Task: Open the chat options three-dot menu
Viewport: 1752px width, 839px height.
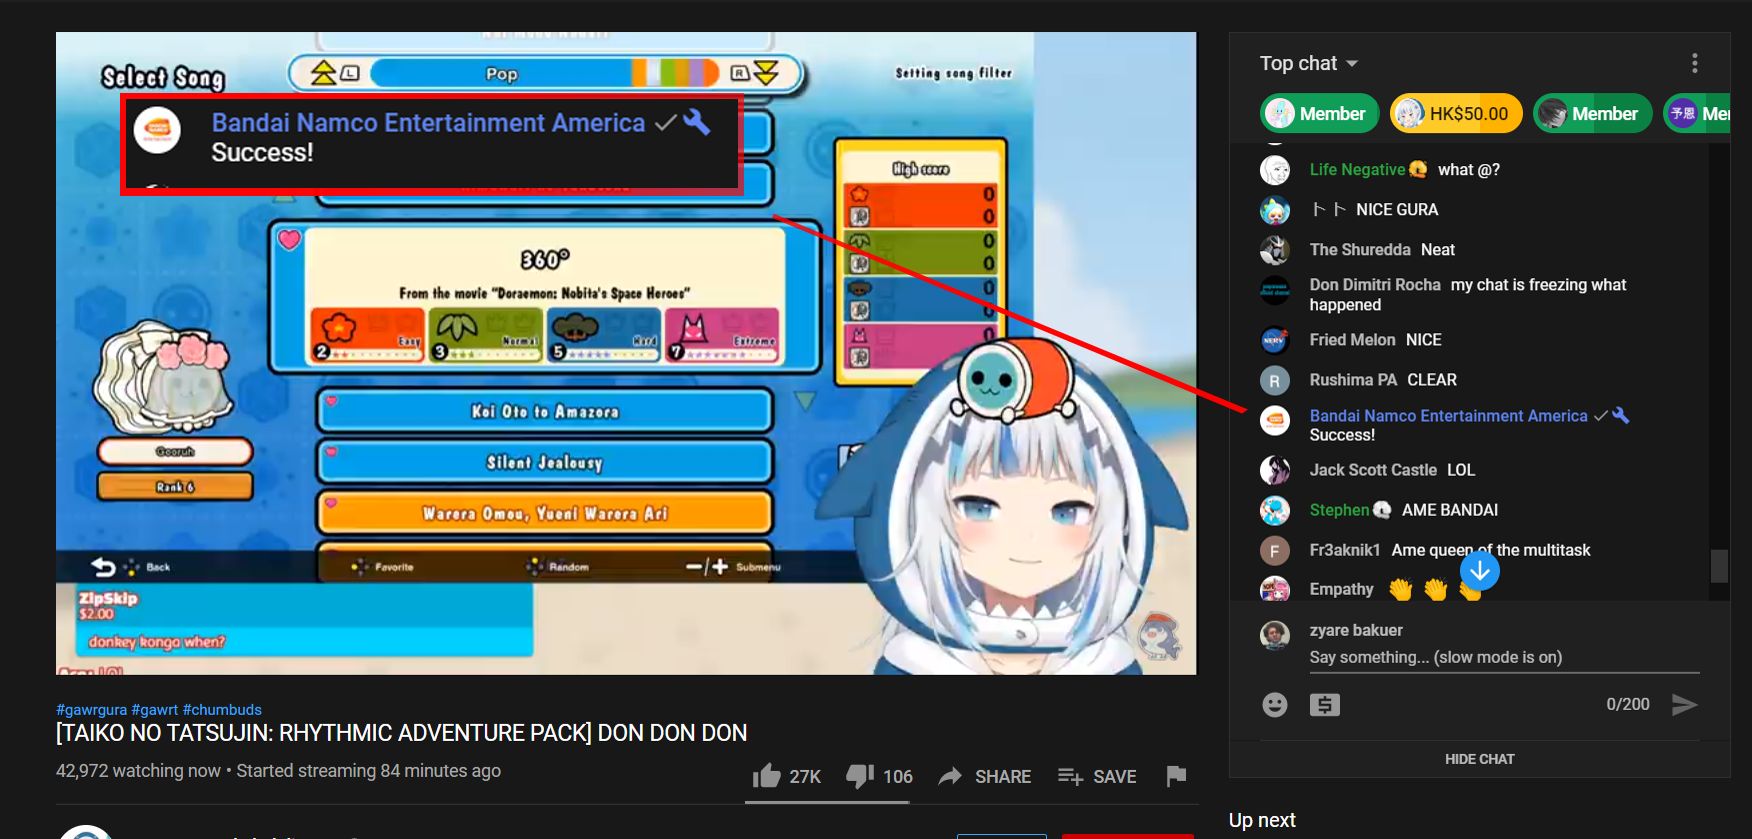Action: coord(1694,63)
